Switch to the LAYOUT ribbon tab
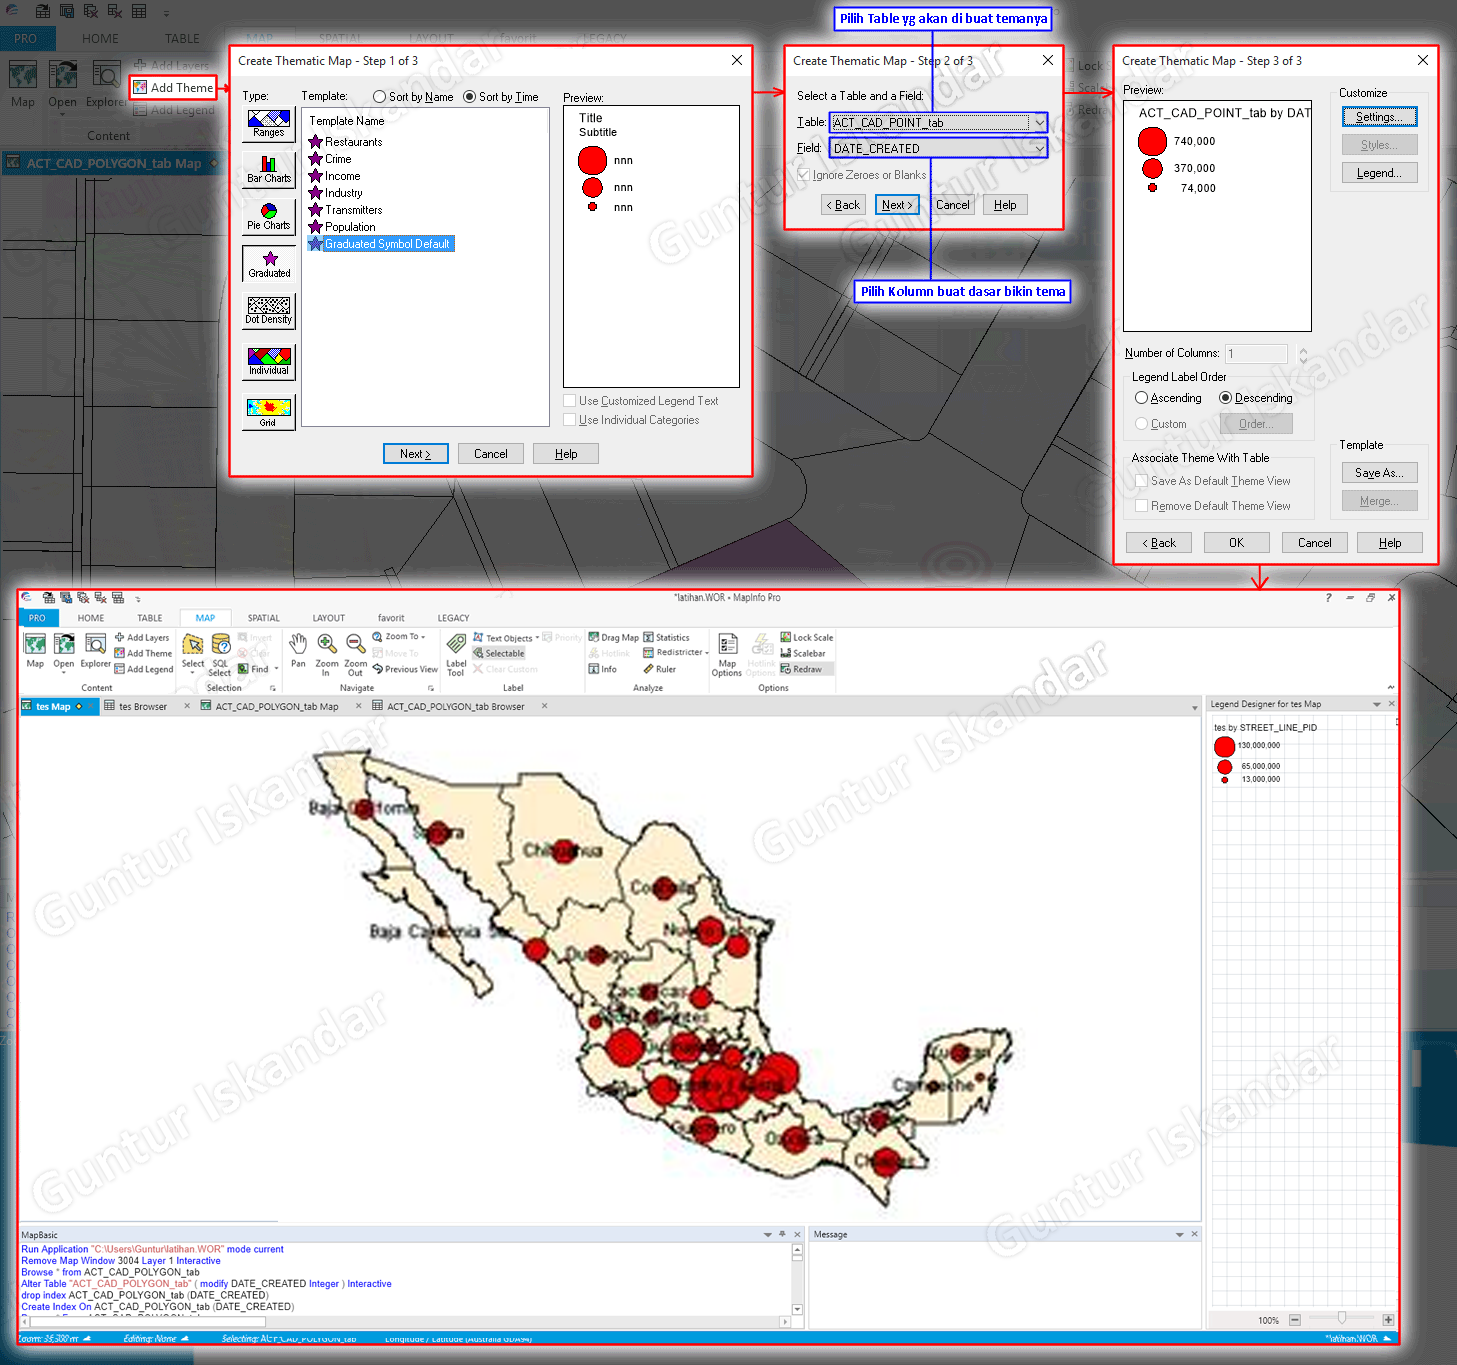This screenshot has width=1457, height=1365. pos(328,617)
